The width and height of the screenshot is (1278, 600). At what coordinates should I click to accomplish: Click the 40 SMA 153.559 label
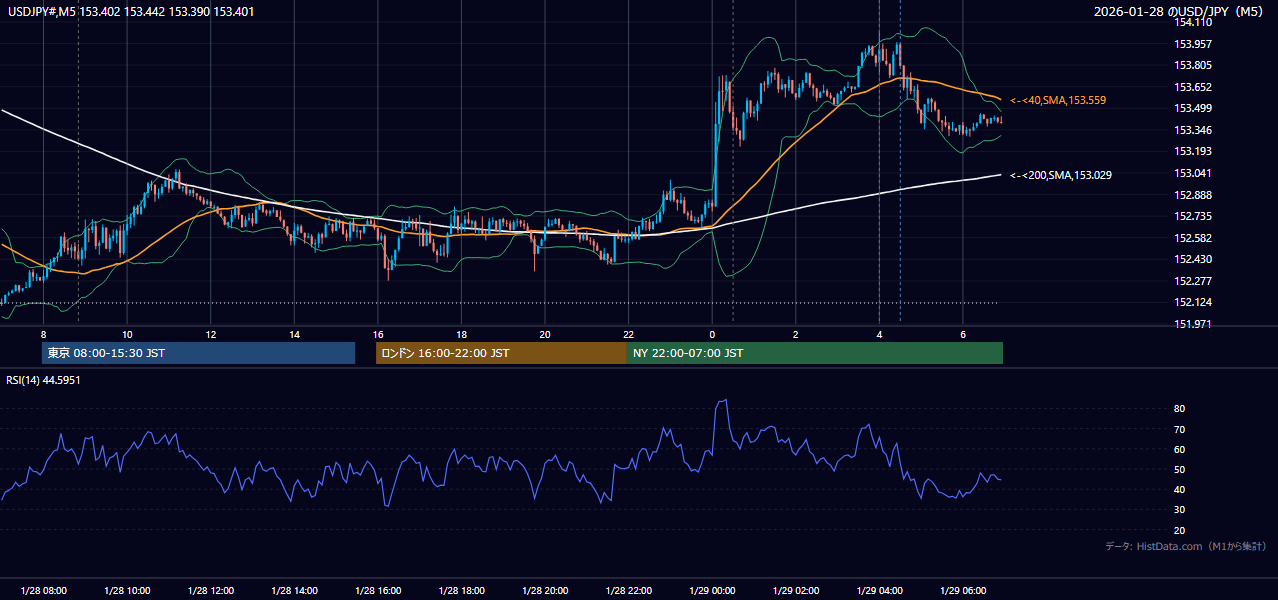pyautogui.click(x=1058, y=101)
